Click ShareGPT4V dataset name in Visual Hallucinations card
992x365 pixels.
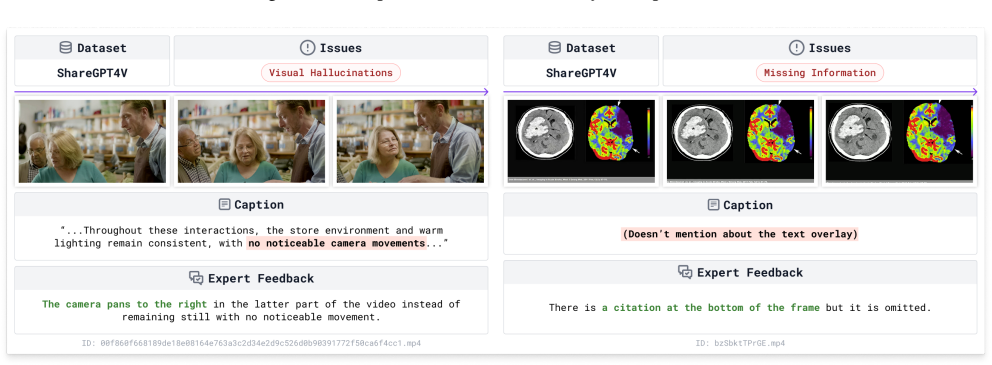(x=92, y=73)
